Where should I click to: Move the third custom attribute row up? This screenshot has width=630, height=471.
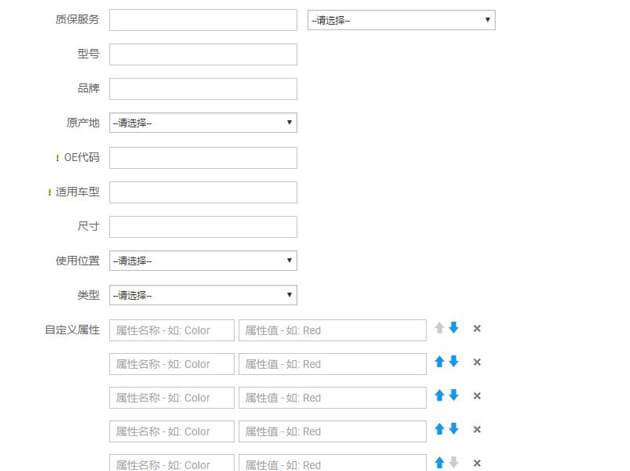pyautogui.click(x=439, y=396)
